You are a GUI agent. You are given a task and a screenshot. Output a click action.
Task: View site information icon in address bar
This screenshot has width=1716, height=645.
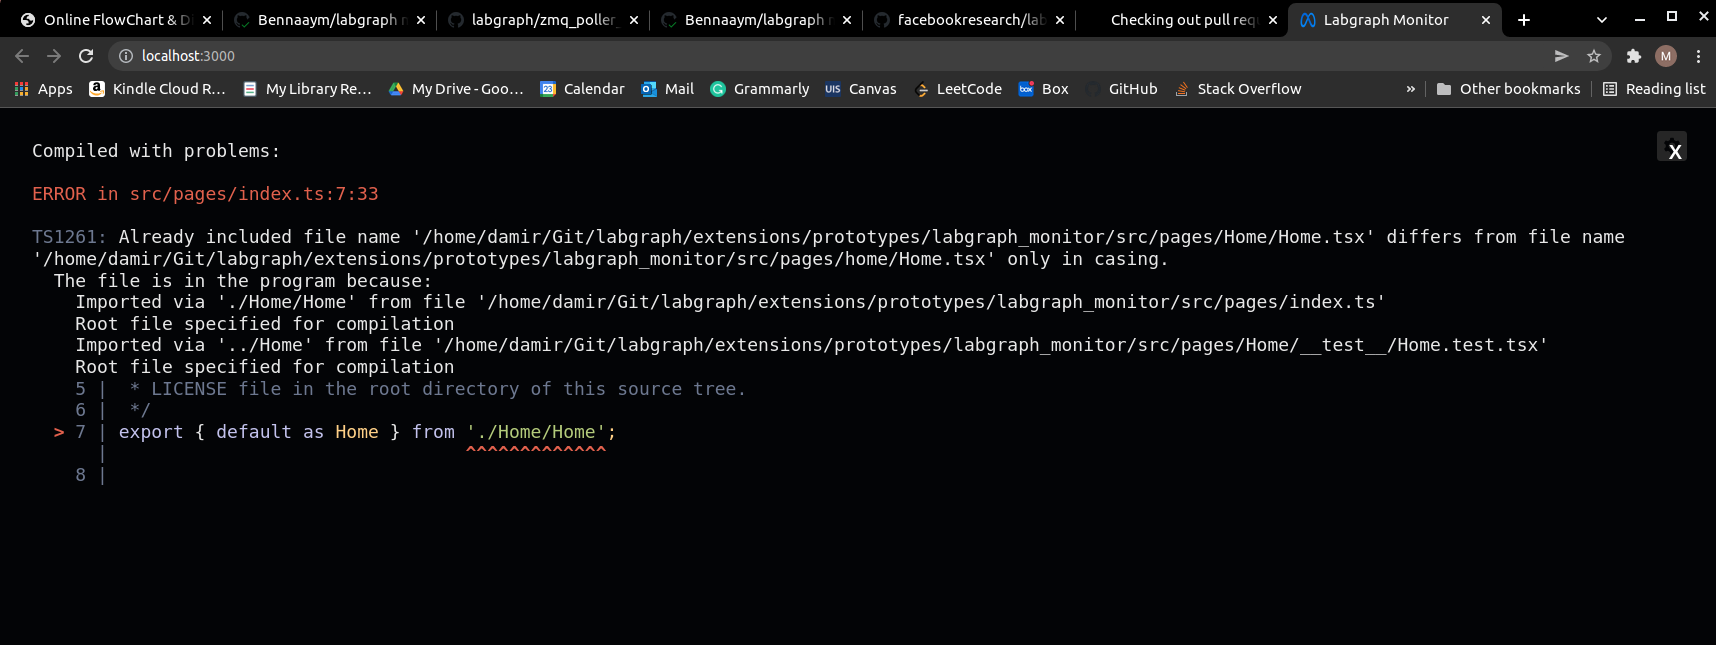pyautogui.click(x=126, y=56)
